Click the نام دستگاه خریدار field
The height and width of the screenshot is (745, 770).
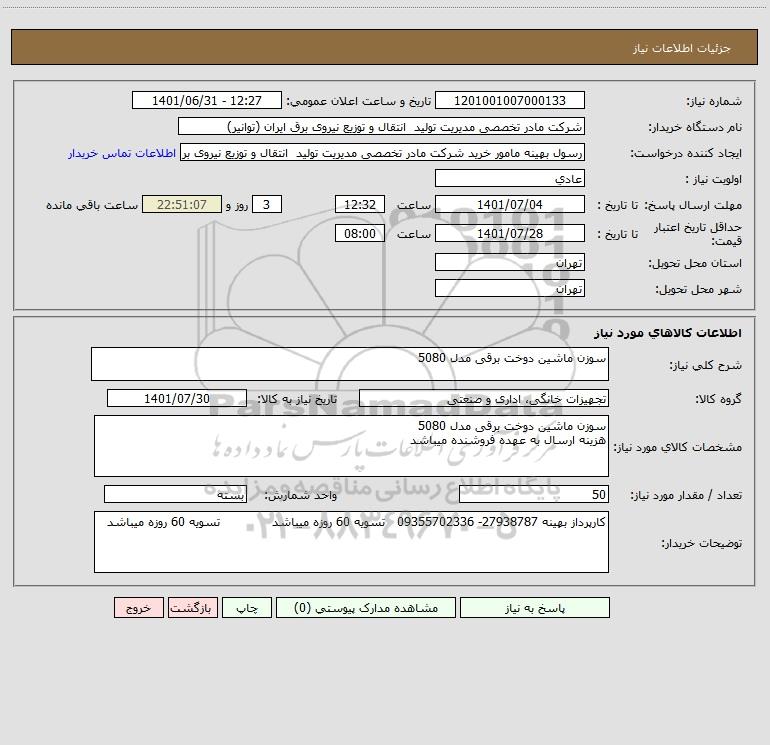point(381,126)
